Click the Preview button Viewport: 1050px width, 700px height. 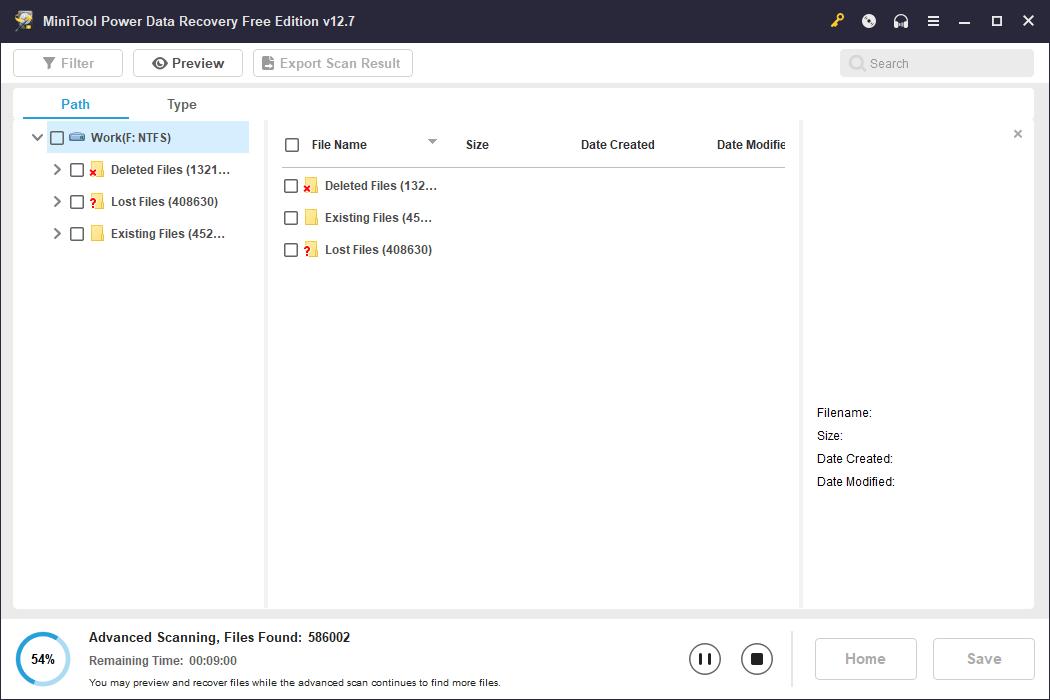[x=188, y=63]
